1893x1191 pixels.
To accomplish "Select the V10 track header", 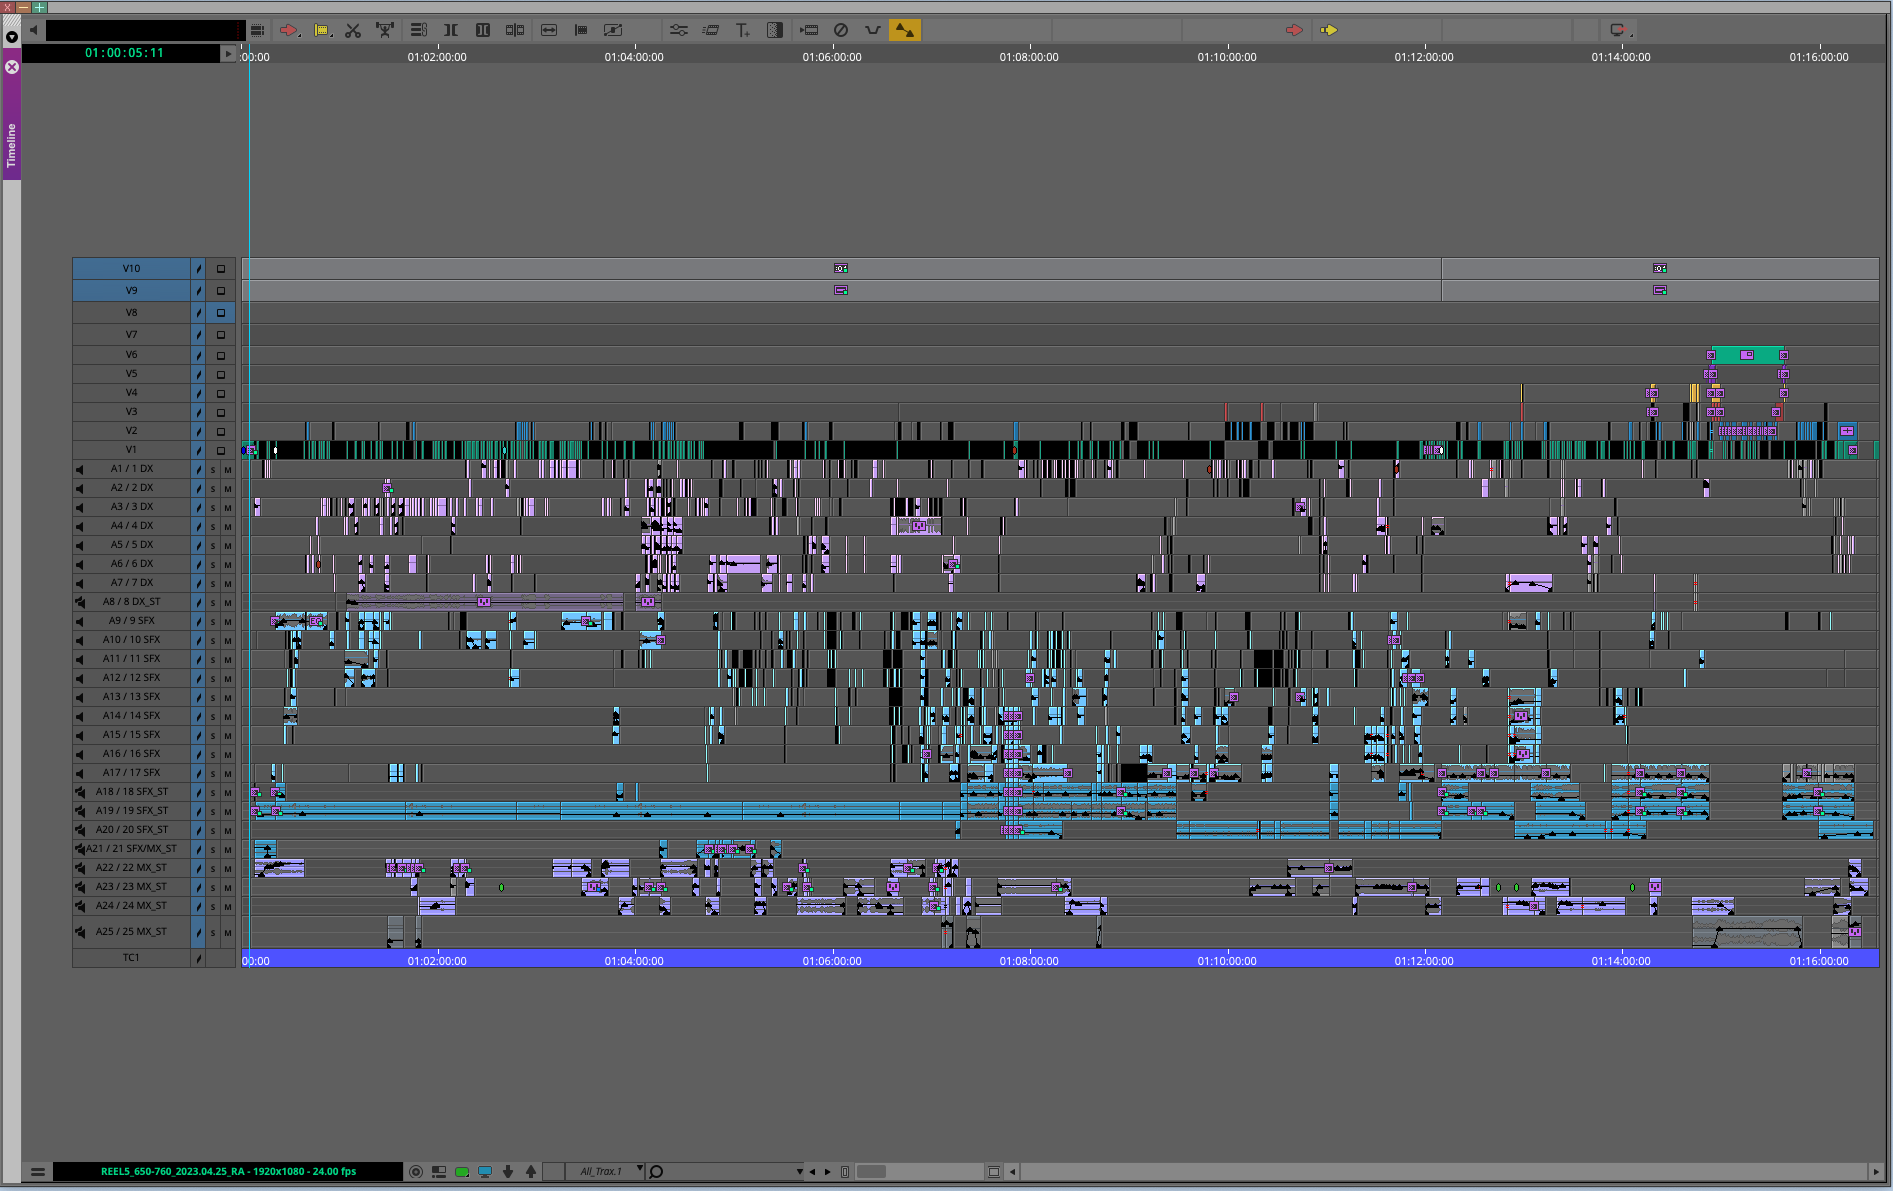I will (x=131, y=268).
